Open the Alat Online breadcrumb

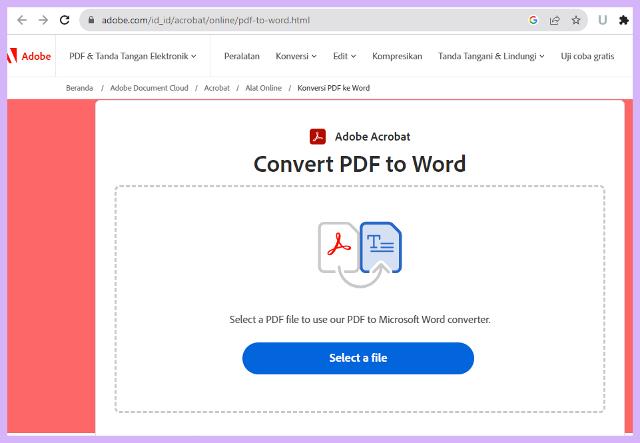click(x=263, y=88)
